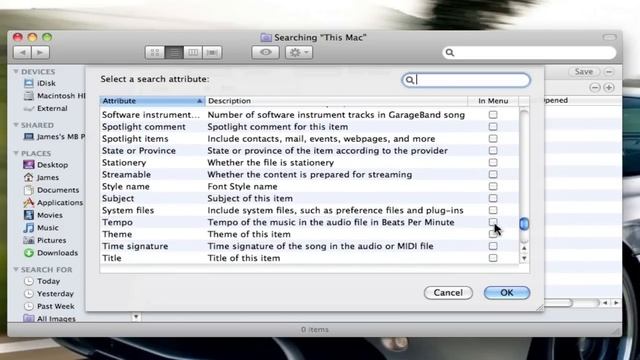Open Macintosh HD in sidebar
The width and height of the screenshot is (640, 360).
(x=54, y=96)
